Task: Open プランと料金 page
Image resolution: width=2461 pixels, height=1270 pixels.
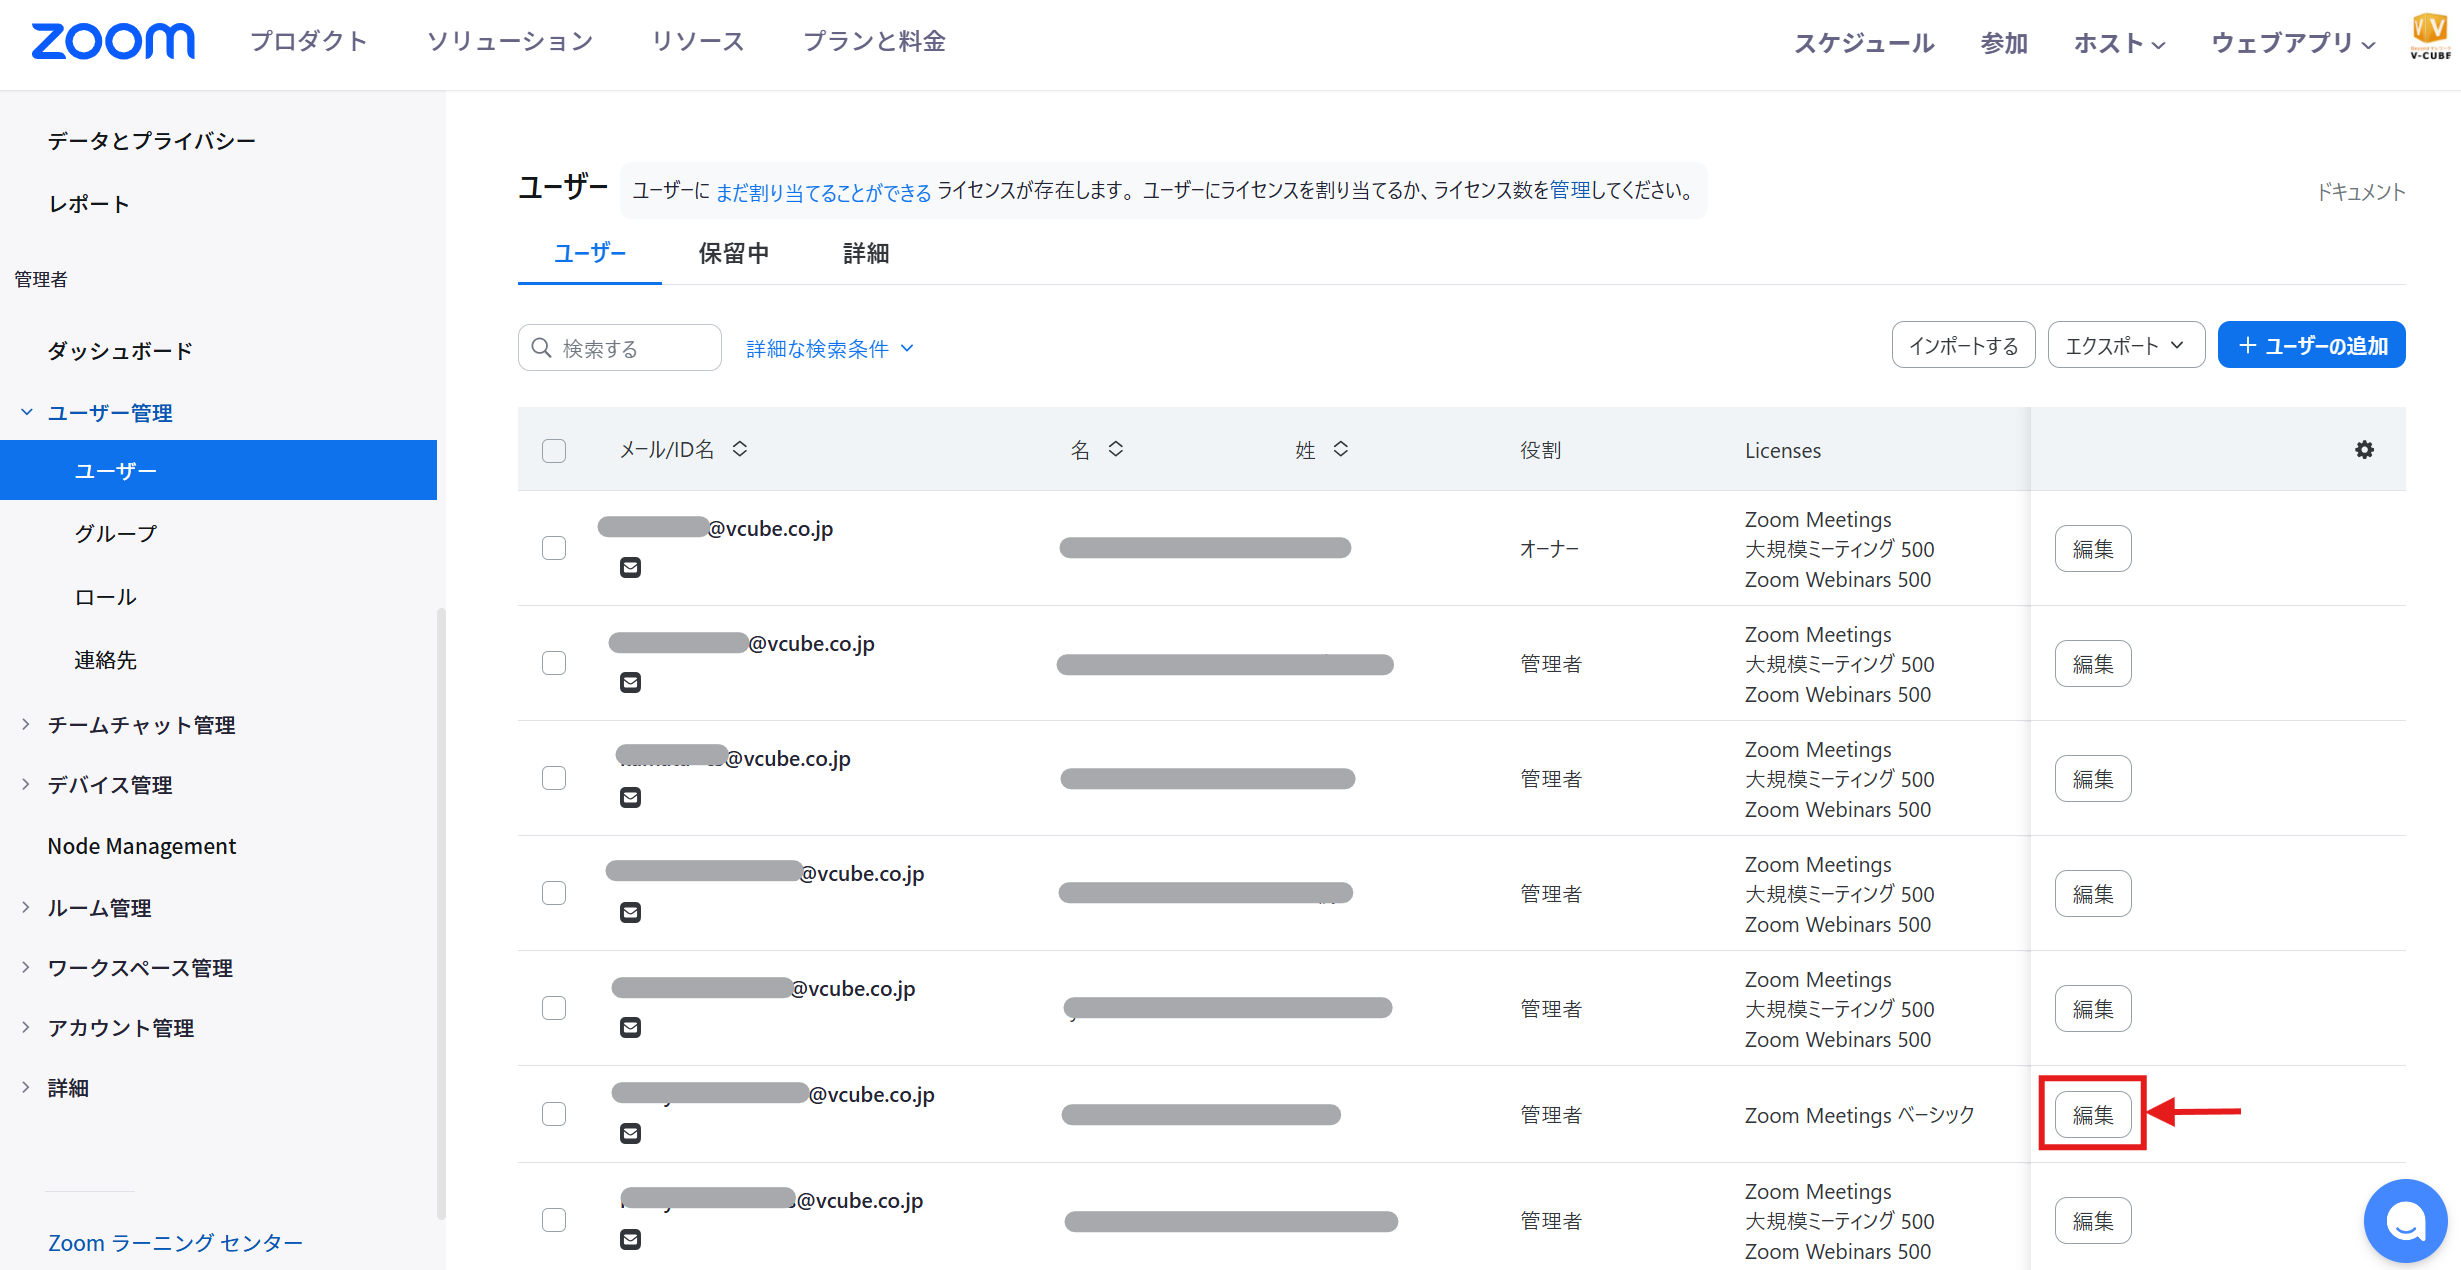Action: (x=874, y=41)
